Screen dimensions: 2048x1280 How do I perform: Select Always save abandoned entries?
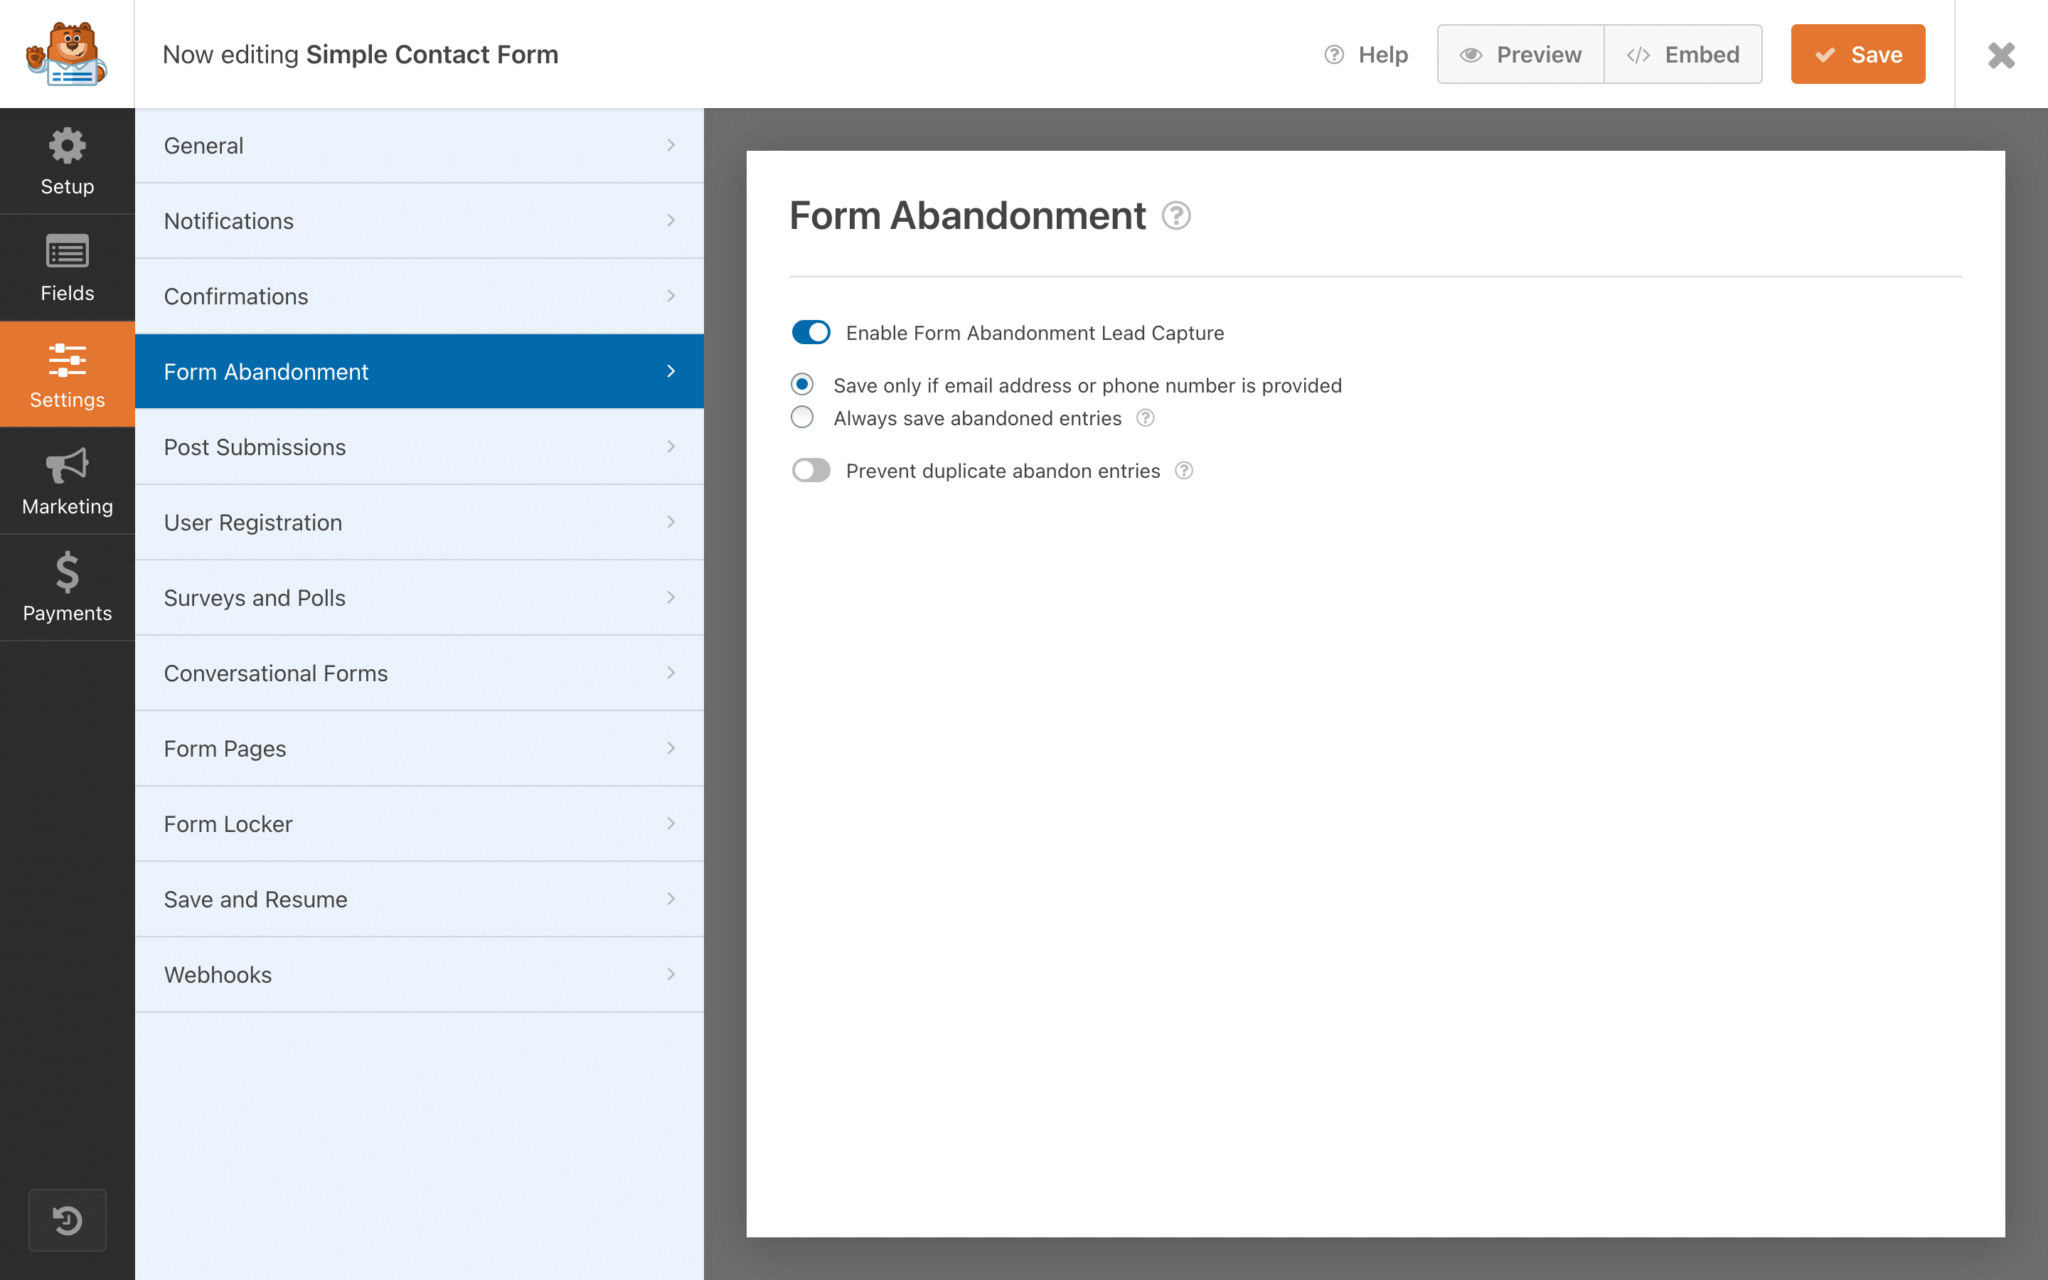801,417
